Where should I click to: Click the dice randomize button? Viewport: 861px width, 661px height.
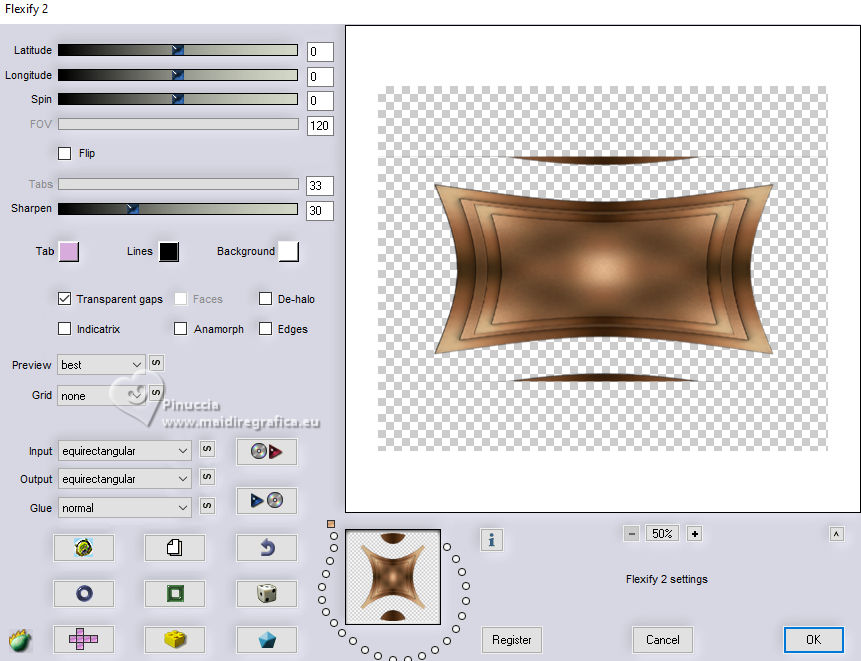pyautogui.click(x=267, y=593)
